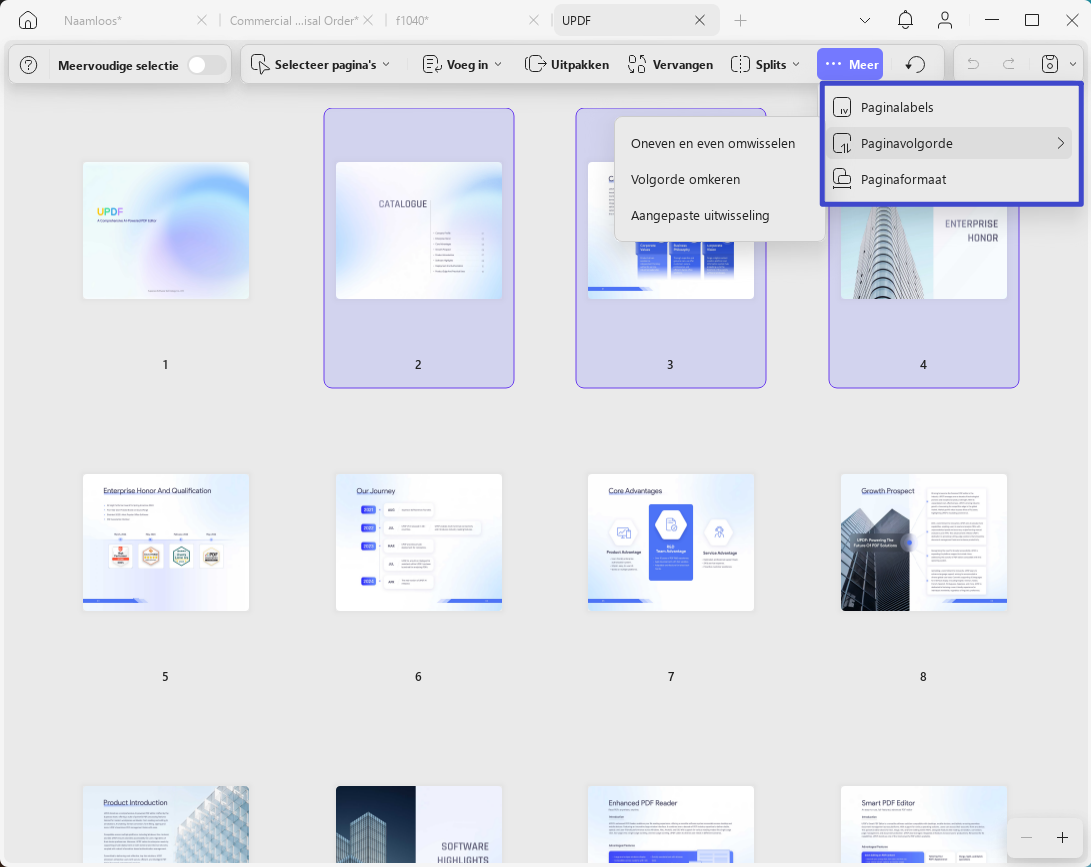Zoom in thumbnails with plus button

click(1062, 838)
